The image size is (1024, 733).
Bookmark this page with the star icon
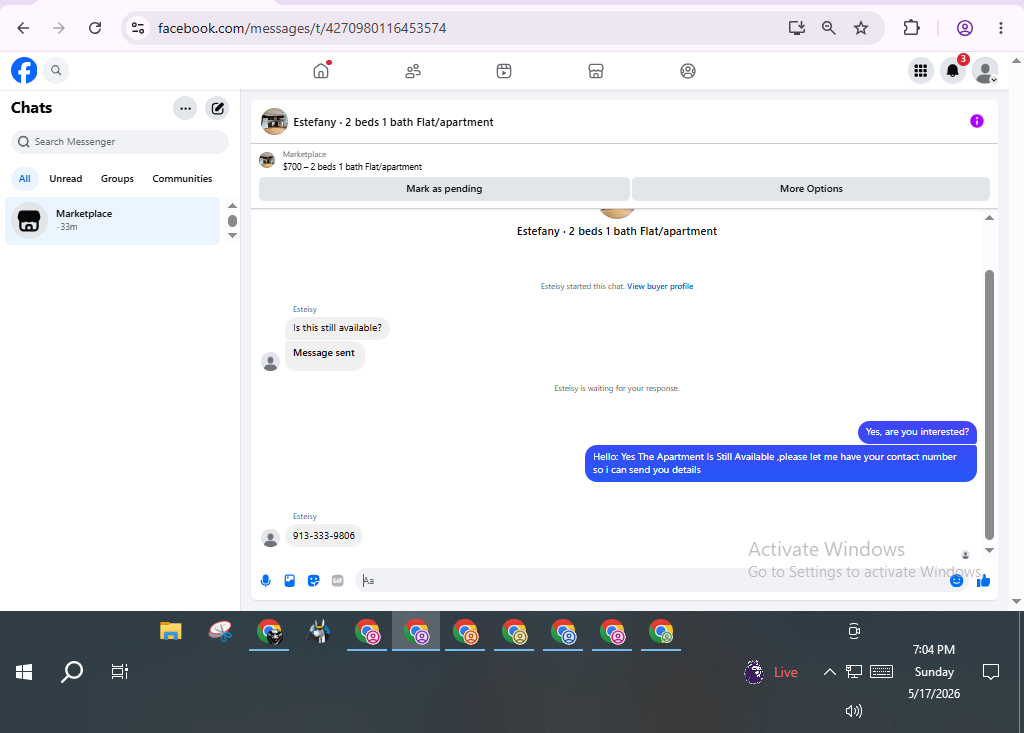click(861, 28)
